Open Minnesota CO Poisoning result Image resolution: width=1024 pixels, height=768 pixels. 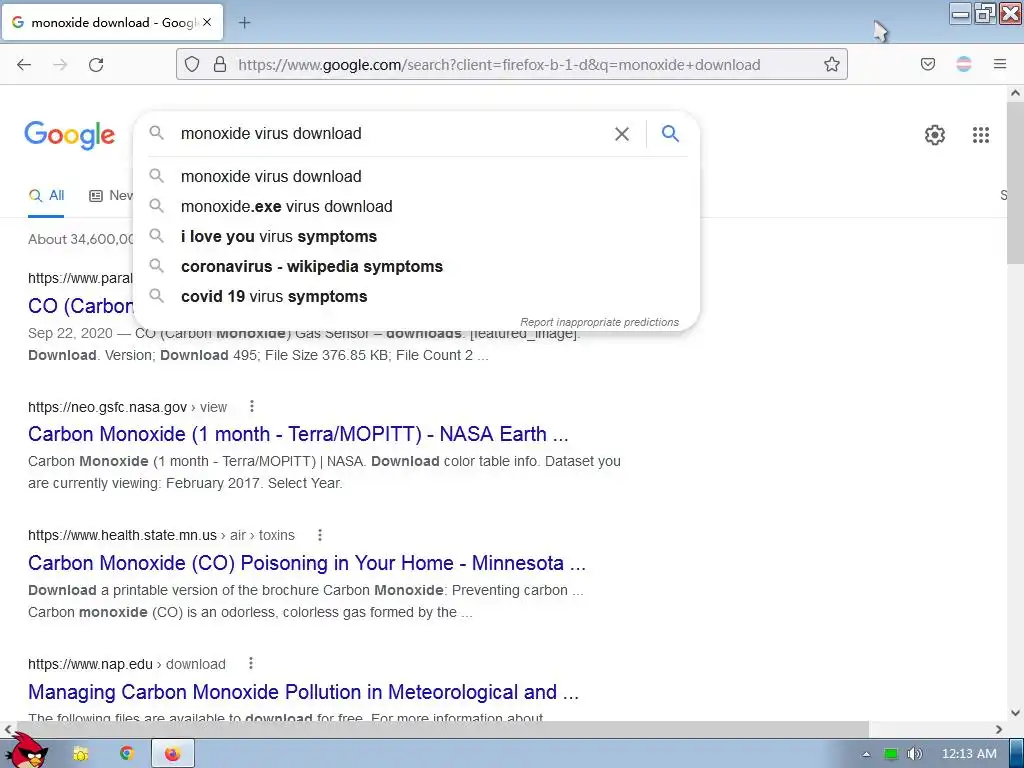click(306, 563)
